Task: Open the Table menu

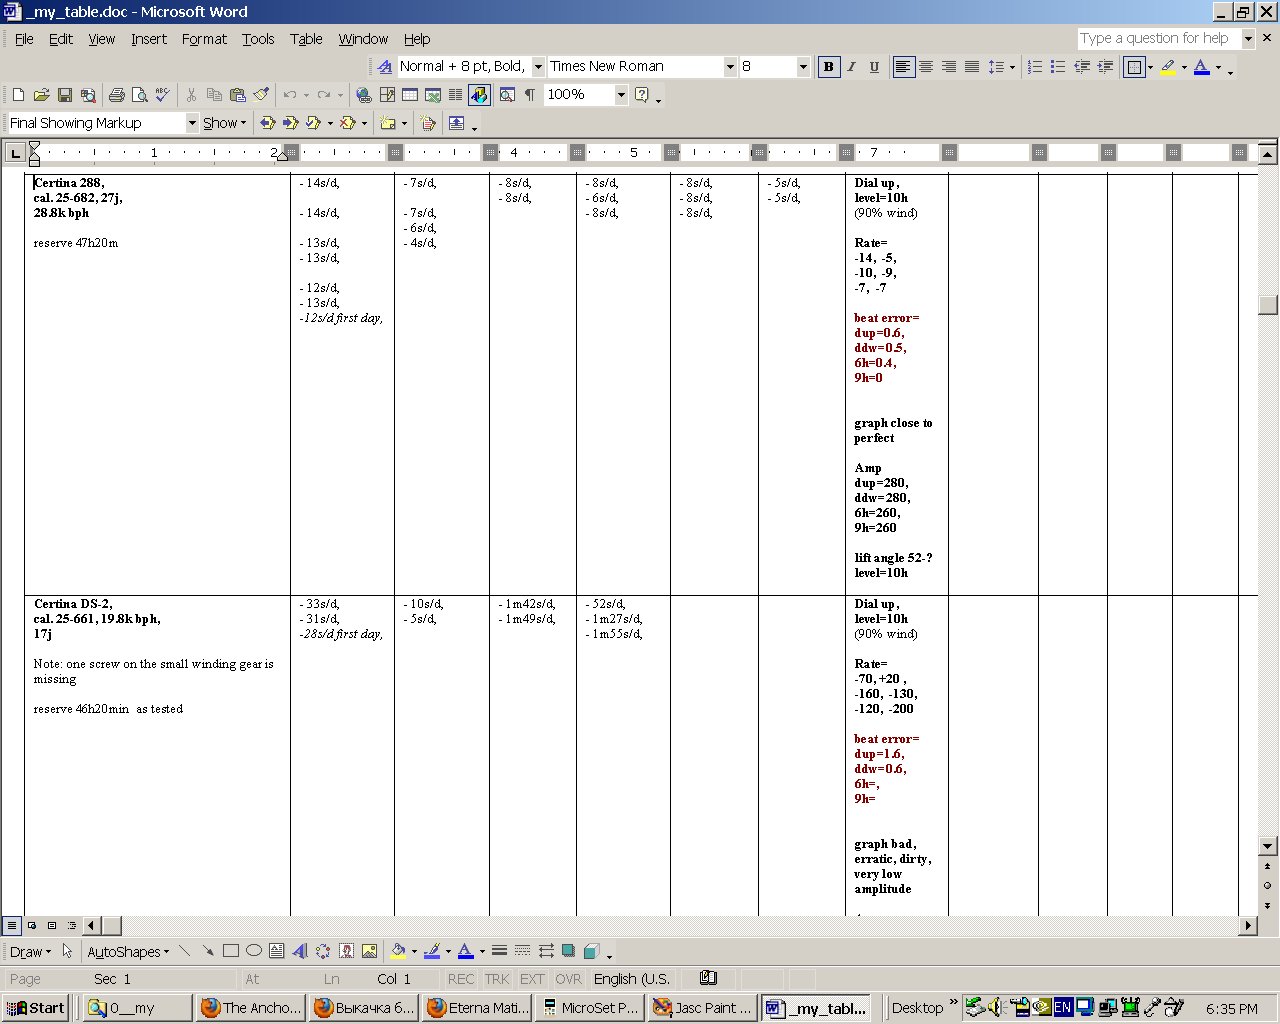Action: (306, 39)
